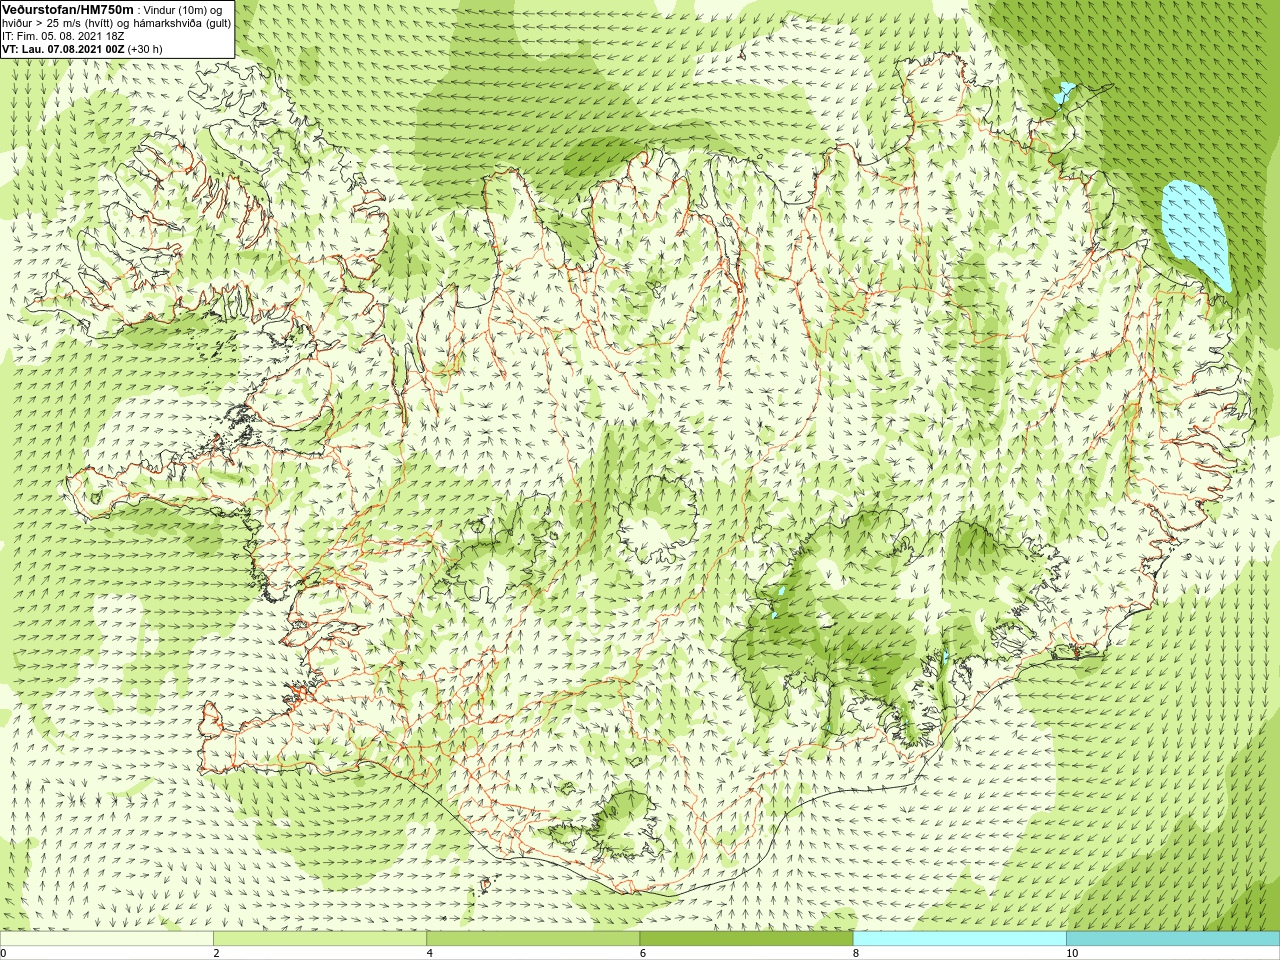
Task: Click the 4–6 m/s green legend swatch
Action: pyautogui.click(x=533, y=939)
